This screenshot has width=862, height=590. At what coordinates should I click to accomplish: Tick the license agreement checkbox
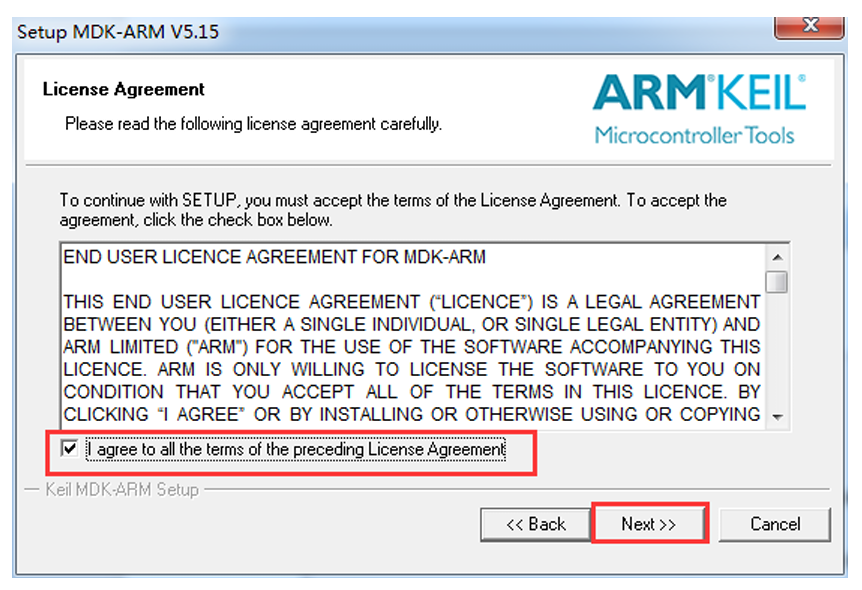pos(69,449)
